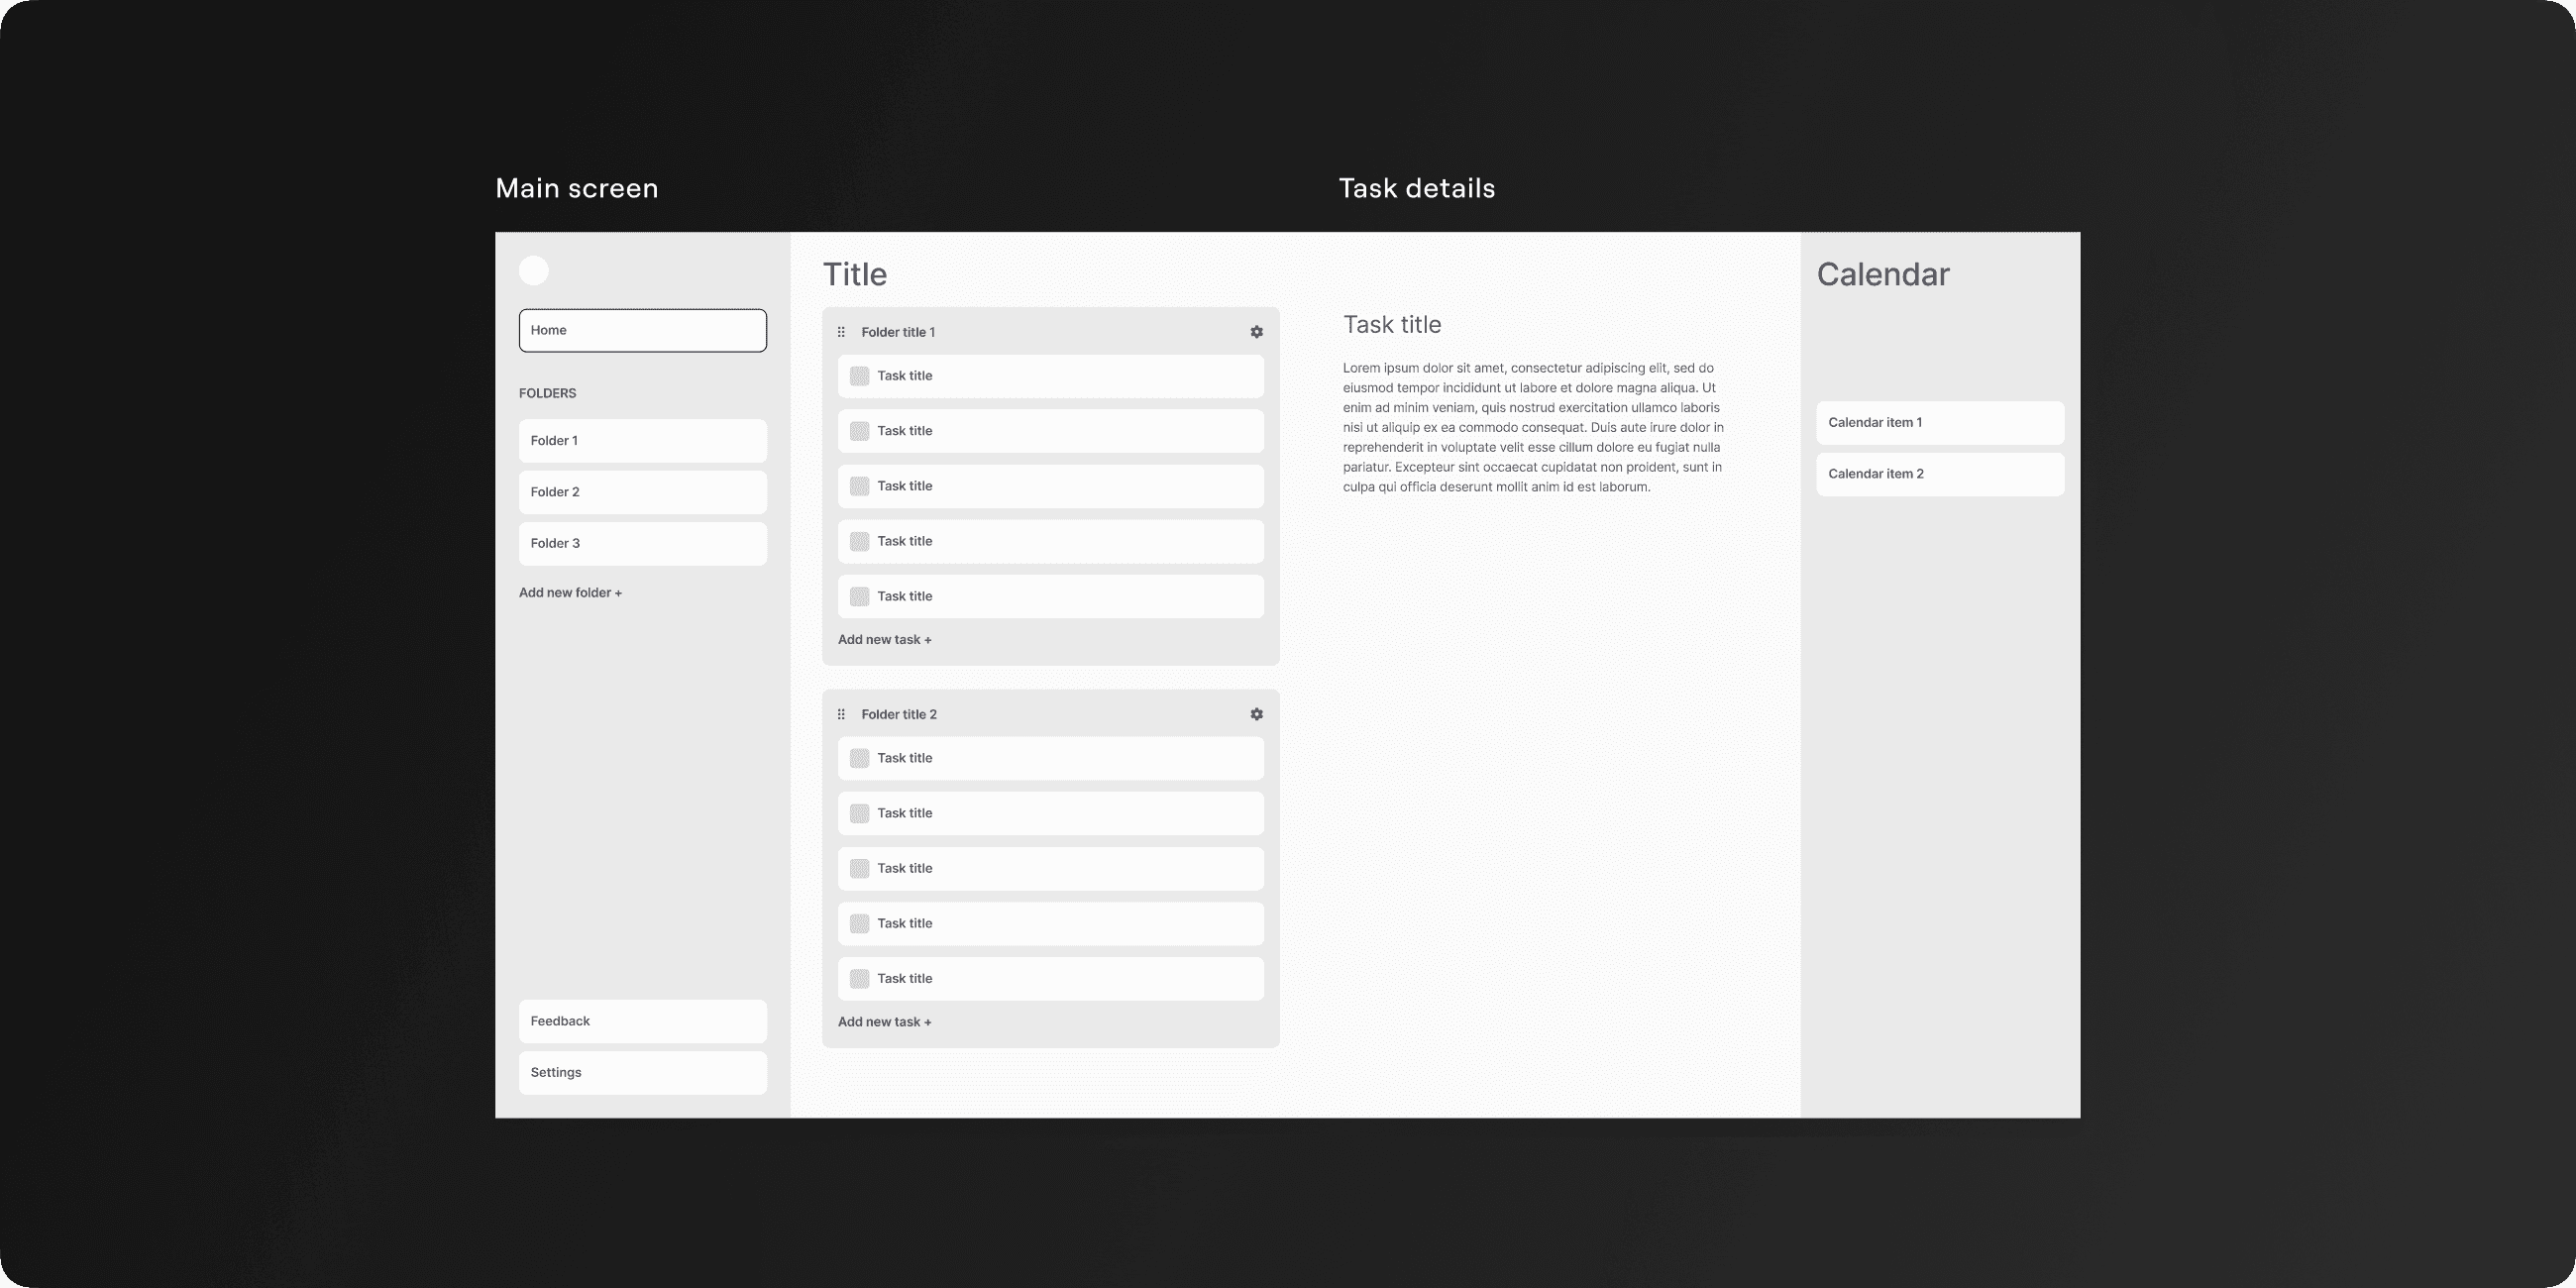This screenshot has height=1288, width=2576.
Task: Check the first task in Folder title 1
Action: tap(859, 376)
